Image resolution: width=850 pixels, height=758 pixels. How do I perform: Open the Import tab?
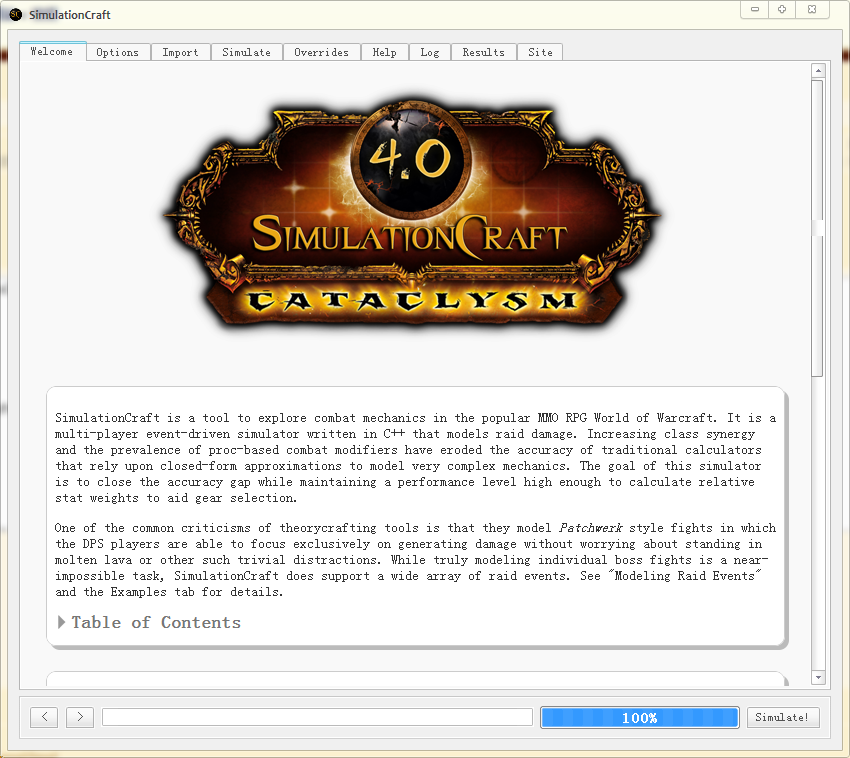coord(180,51)
